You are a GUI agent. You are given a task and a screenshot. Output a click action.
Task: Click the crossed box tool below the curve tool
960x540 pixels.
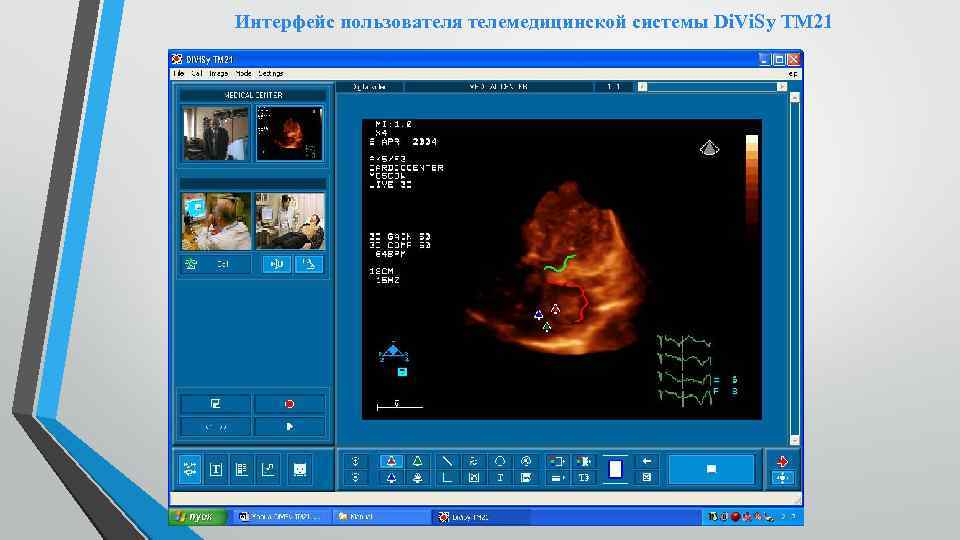(x=473, y=478)
